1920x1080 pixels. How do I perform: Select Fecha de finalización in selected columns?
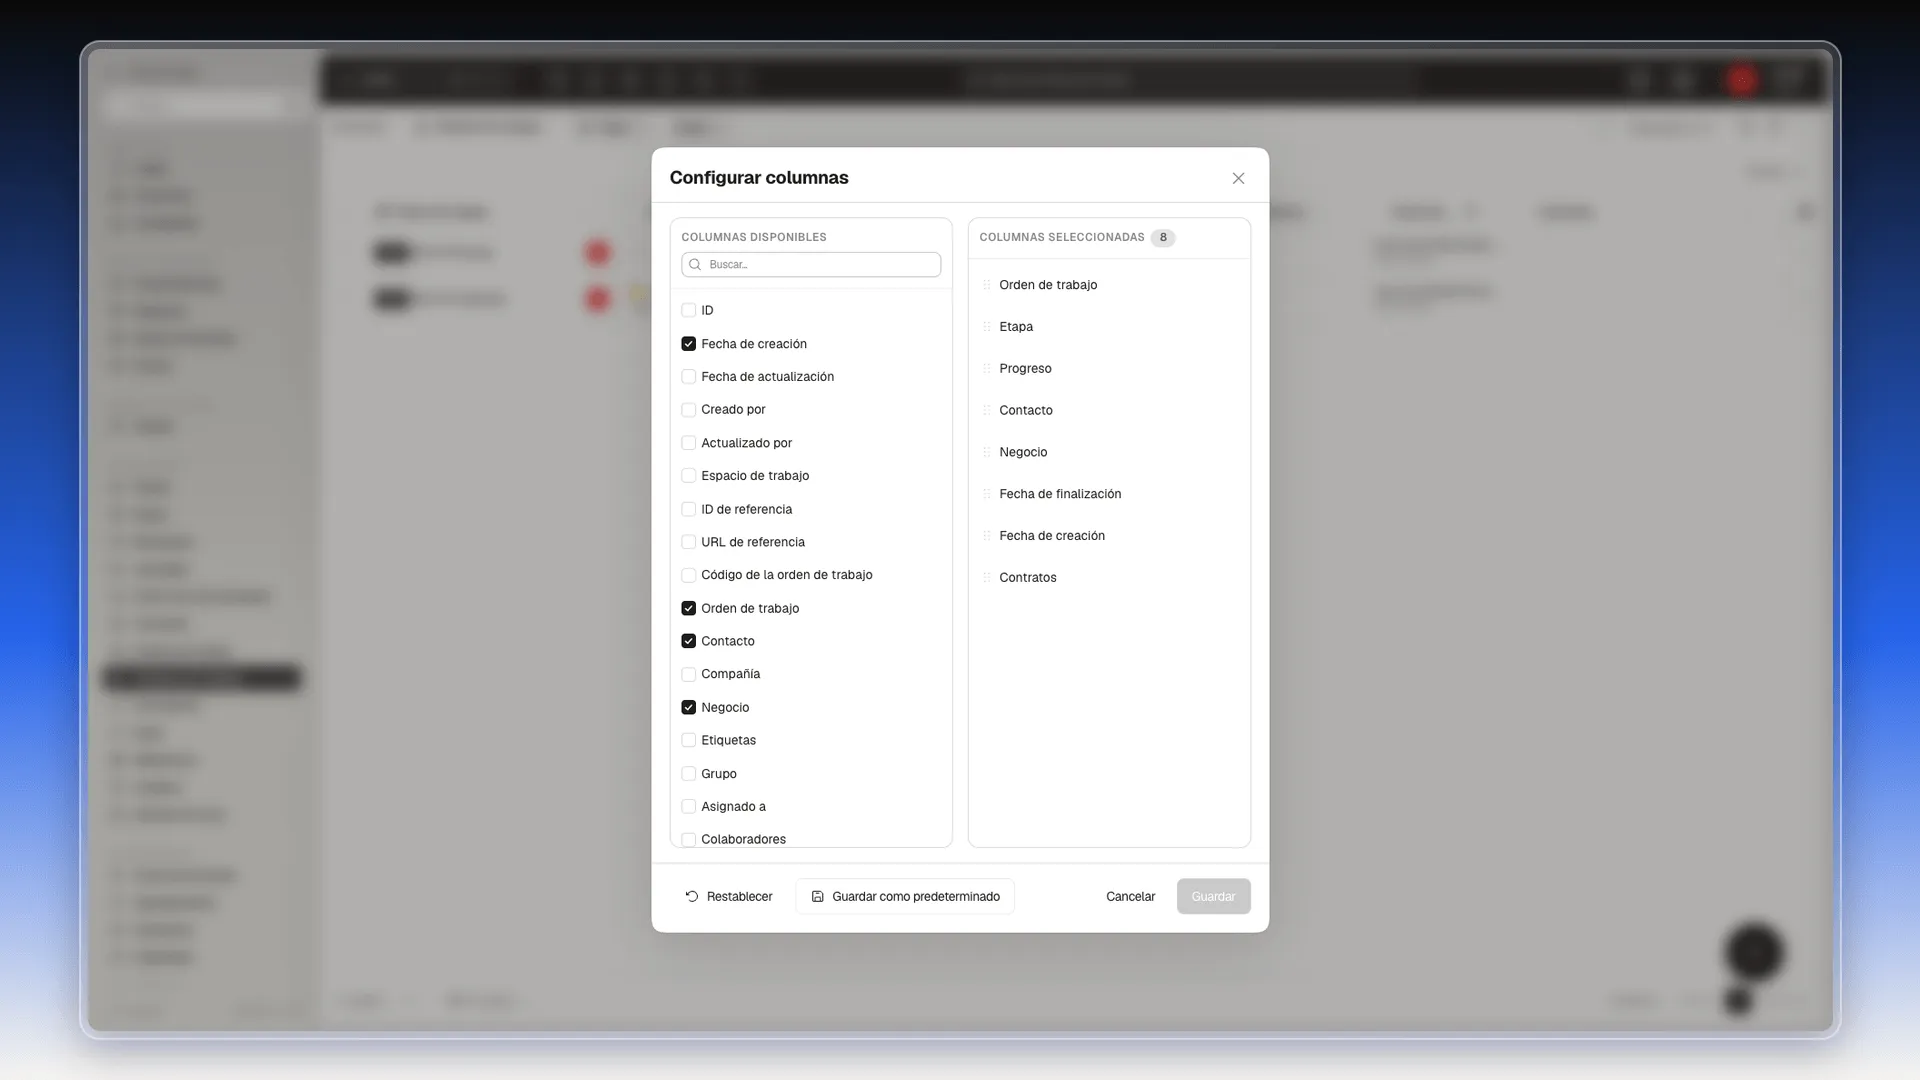tap(1060, 494)
